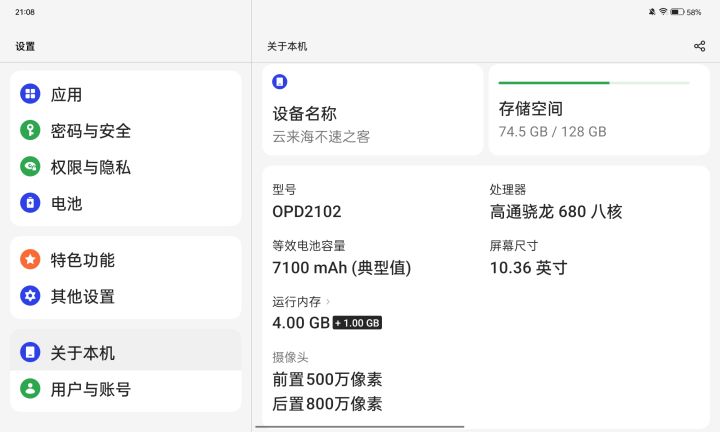Click the horizontal scrollbar at the bottom
Viewport: 720px width, 432px height.
(x=359, y=427)
